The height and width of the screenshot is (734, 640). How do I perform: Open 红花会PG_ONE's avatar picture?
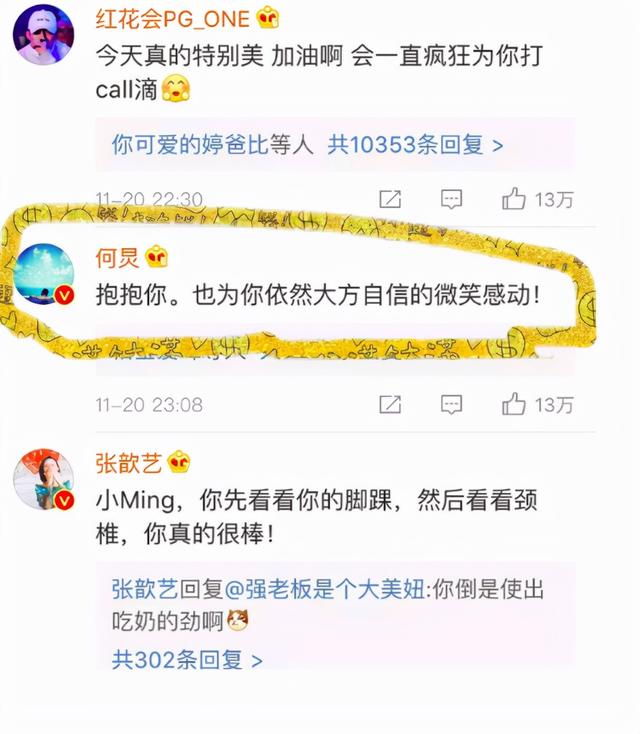pos(43,35)
